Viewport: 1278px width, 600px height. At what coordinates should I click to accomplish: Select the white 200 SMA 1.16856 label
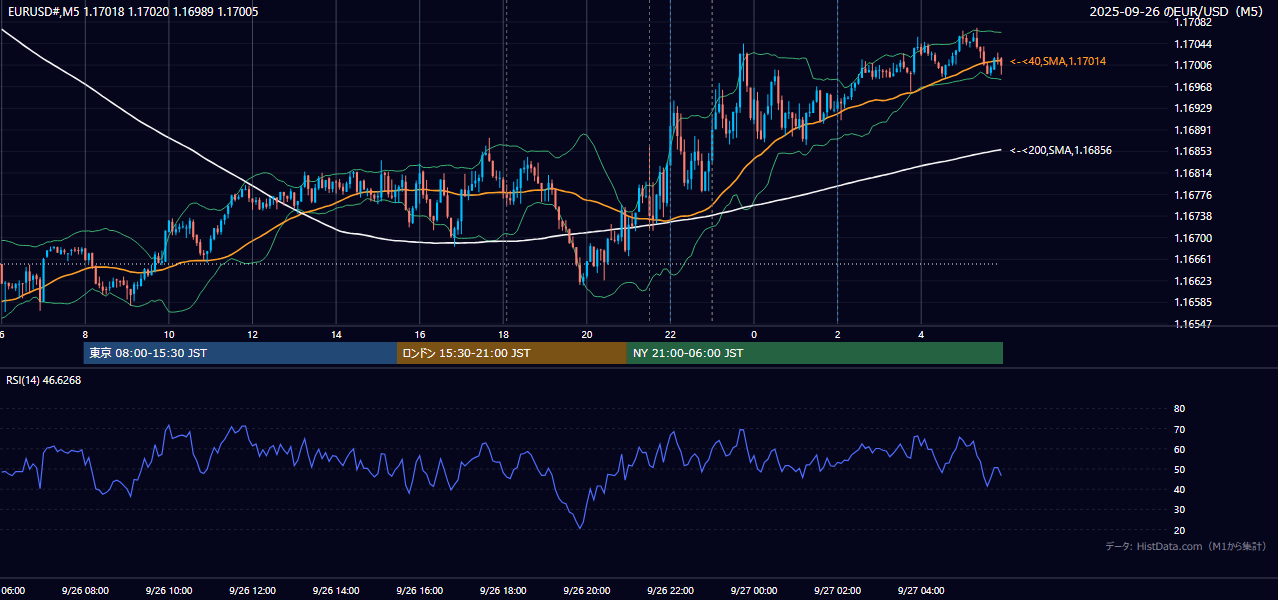tap(1060, 151)
